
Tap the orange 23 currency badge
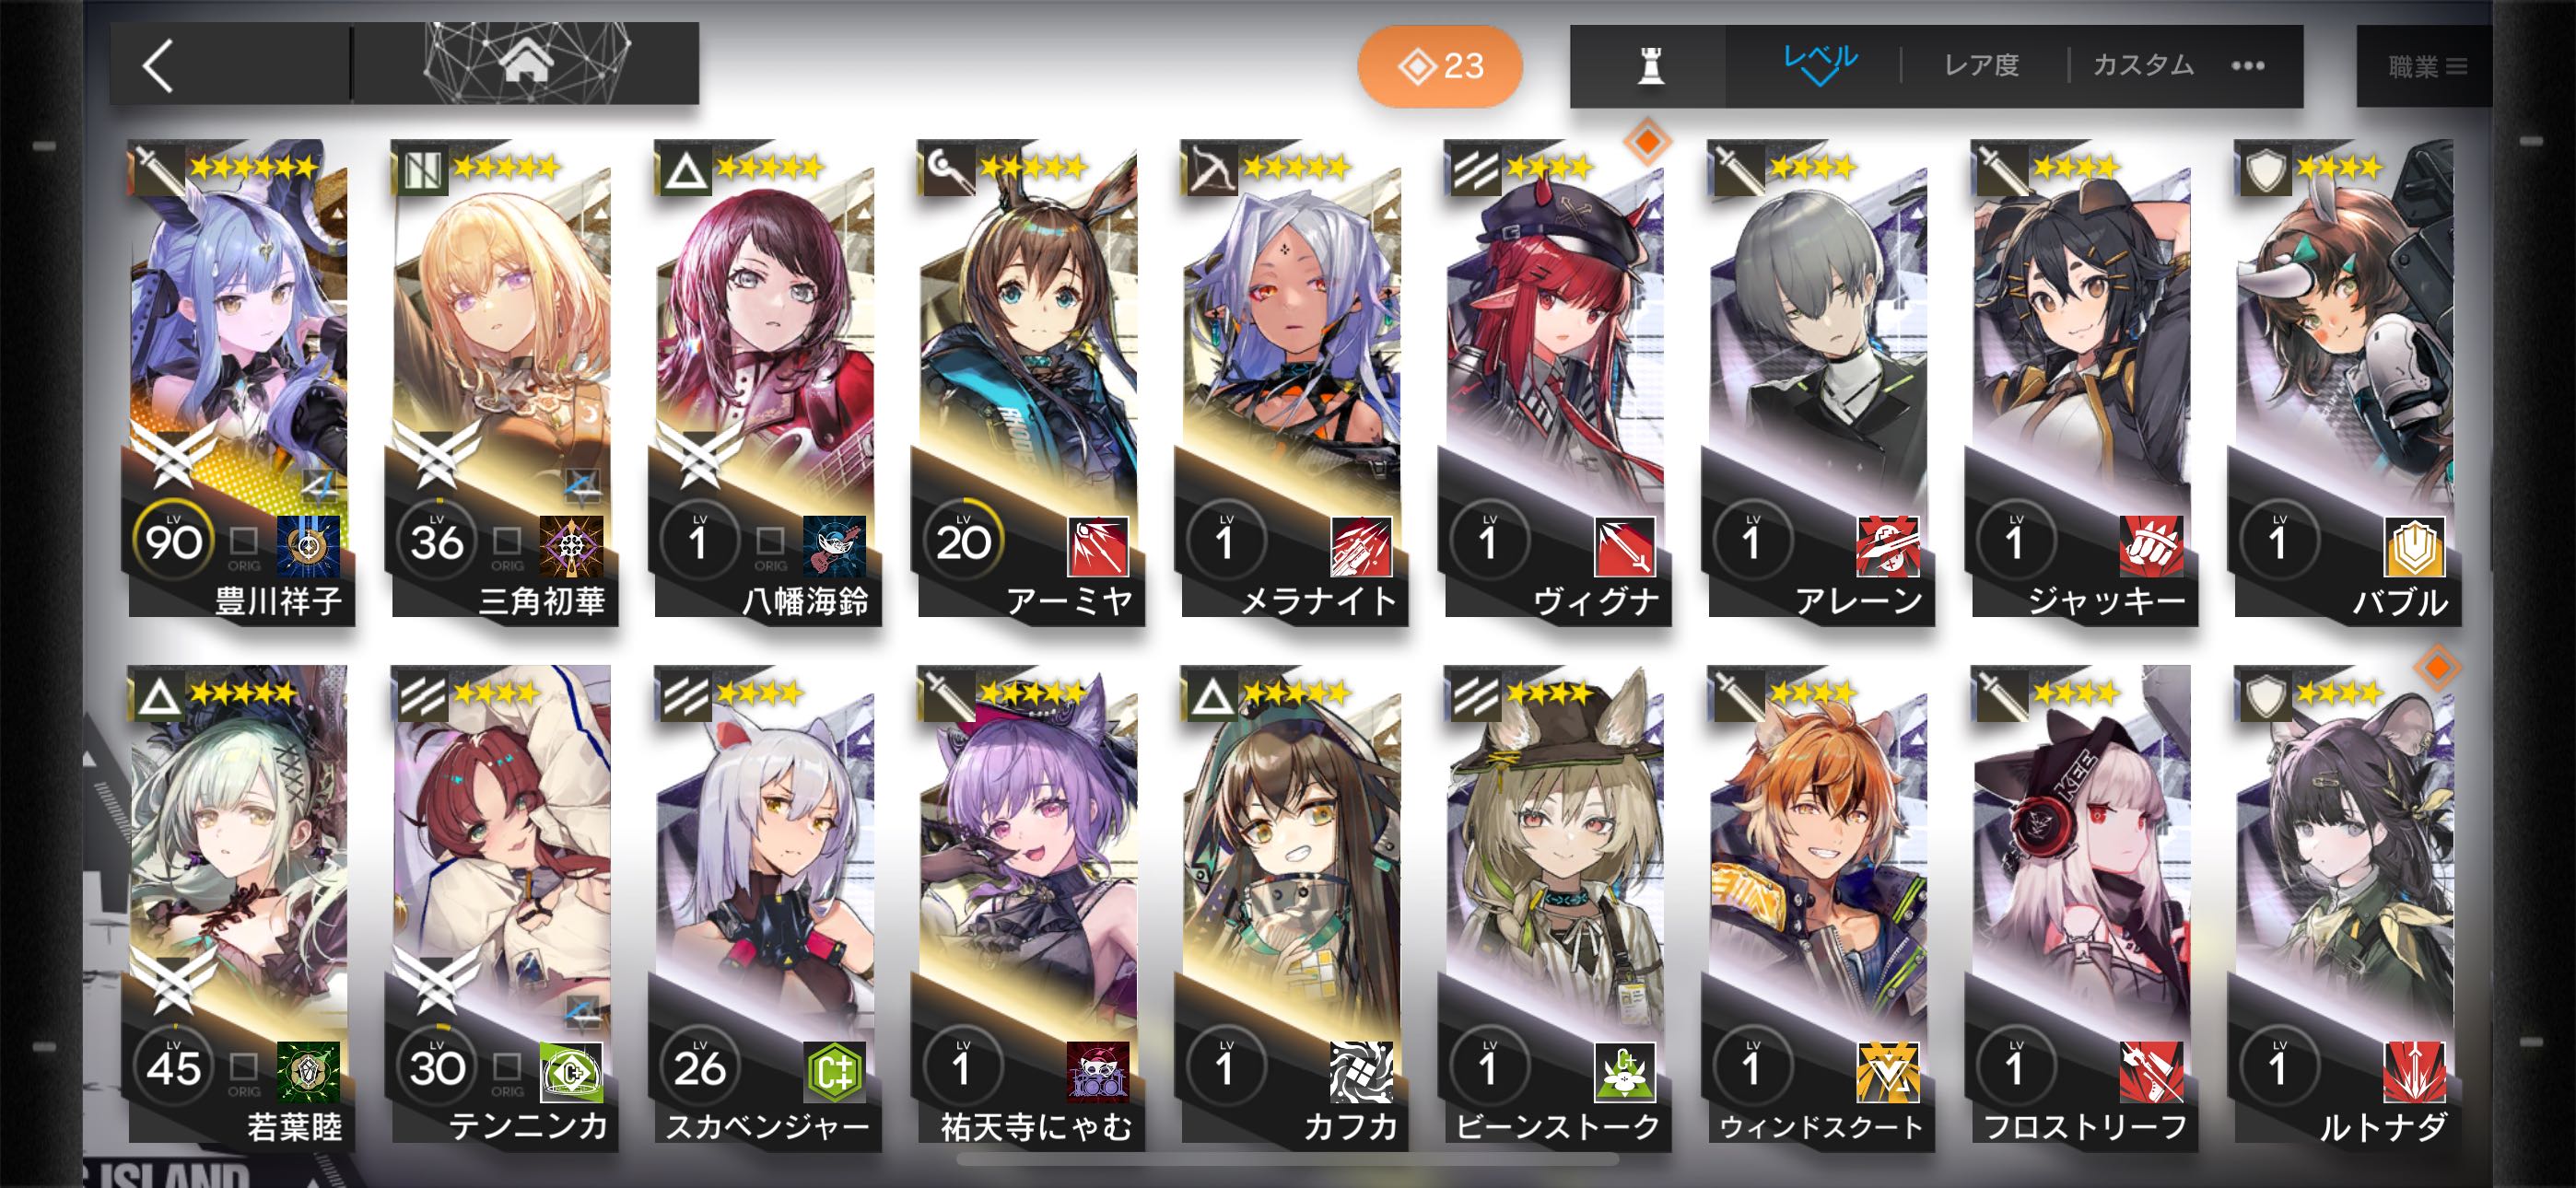tap(1439, 66)
